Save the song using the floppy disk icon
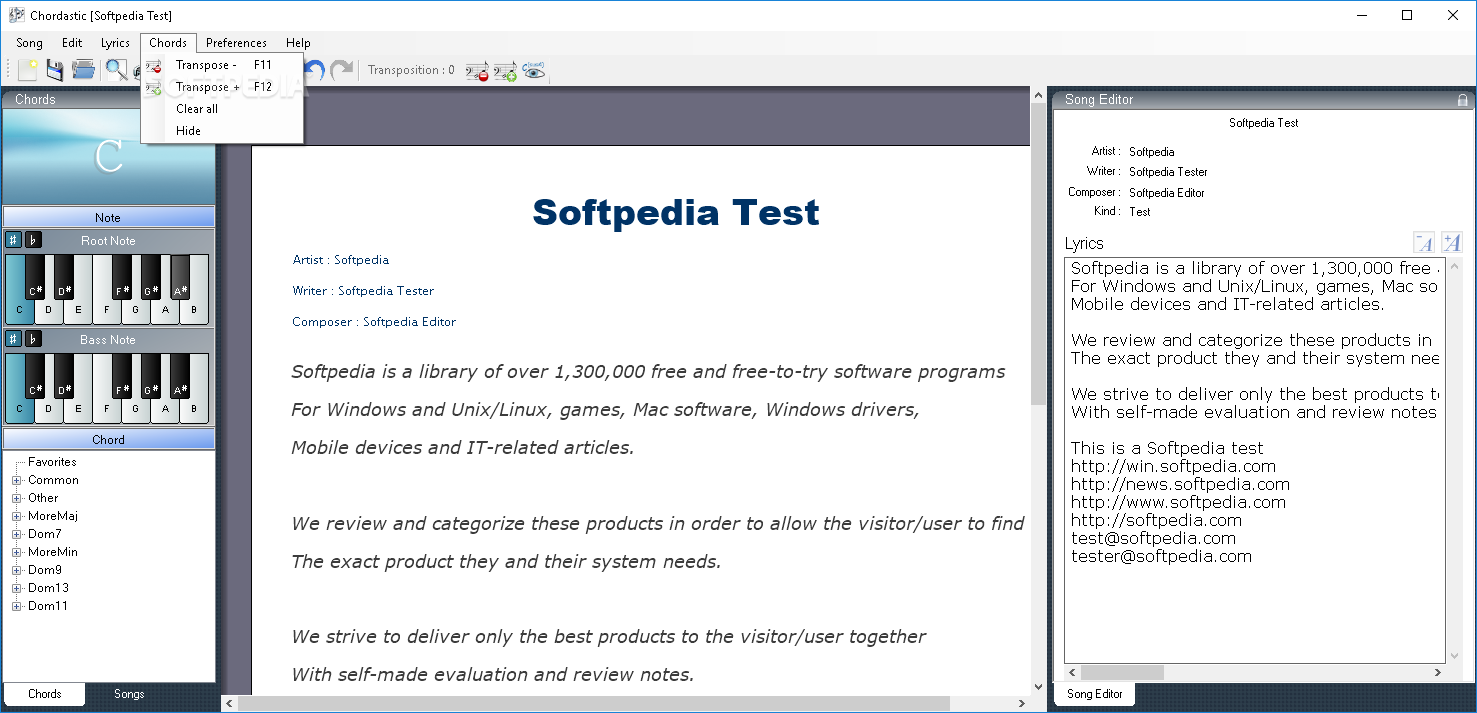Viewport: 1477px width, 713px height. point(54,70)
